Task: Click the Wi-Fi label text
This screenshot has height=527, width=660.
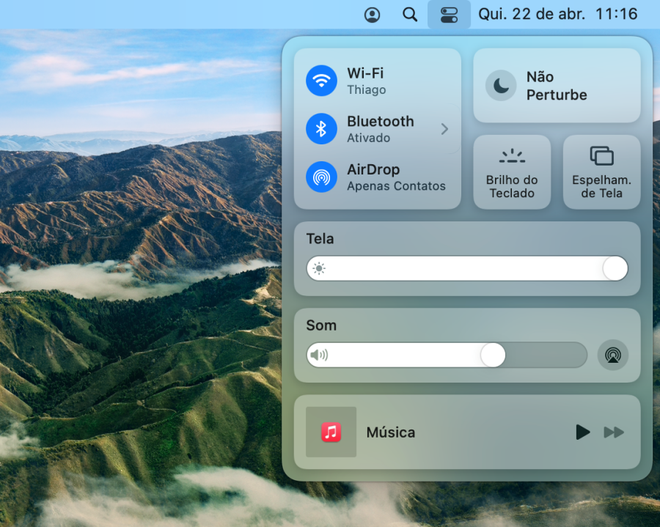Action: pyautogui.click(x=365, y=73)
